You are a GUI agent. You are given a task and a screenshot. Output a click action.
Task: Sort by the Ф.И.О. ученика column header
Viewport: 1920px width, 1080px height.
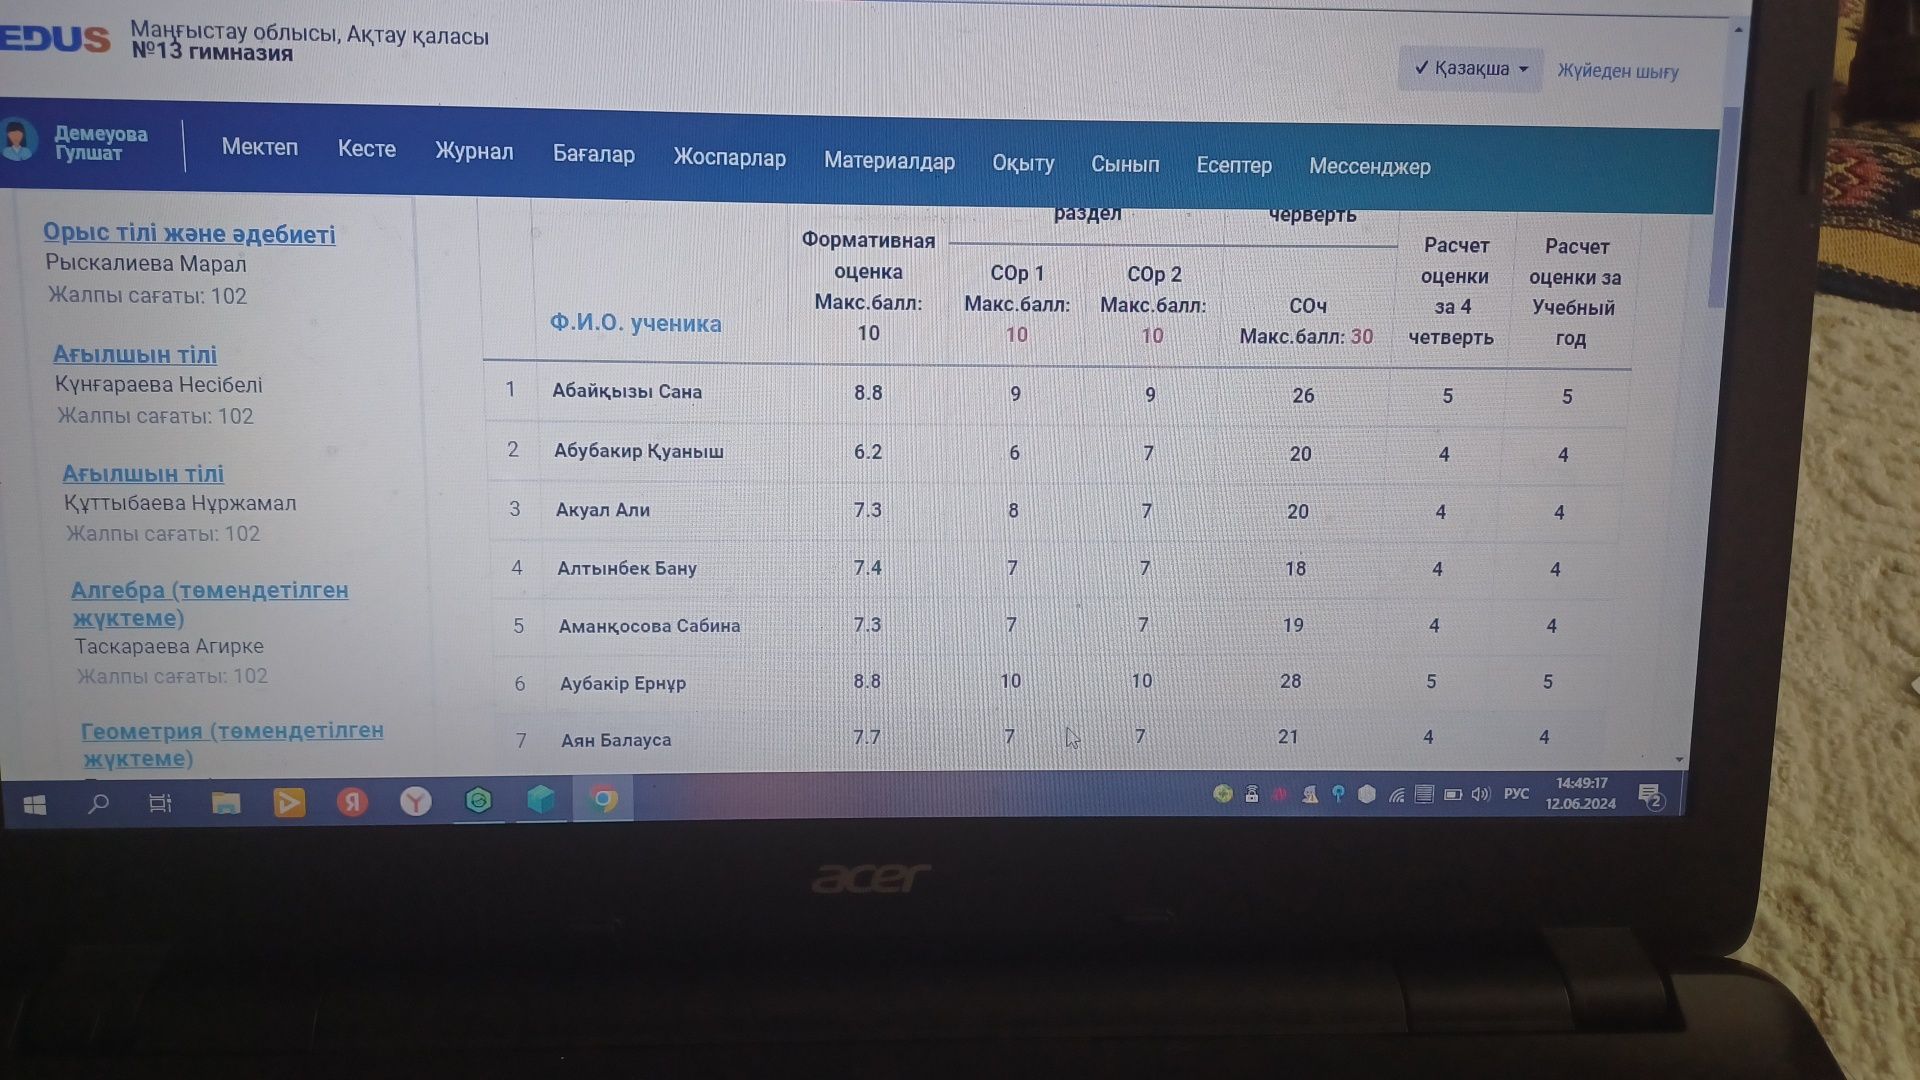[635, 324]
